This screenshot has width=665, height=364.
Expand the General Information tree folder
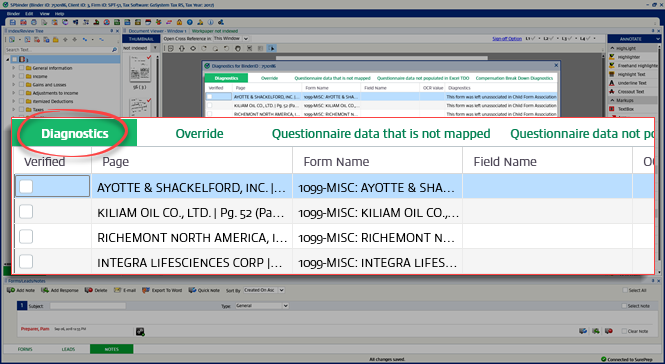[14, 68]
